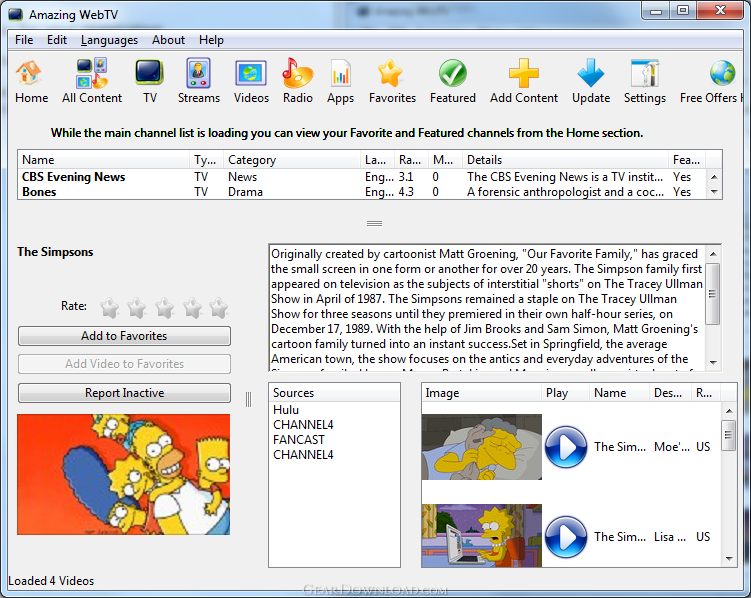
Task: Play the Lisa video
Action: point(566,537)
